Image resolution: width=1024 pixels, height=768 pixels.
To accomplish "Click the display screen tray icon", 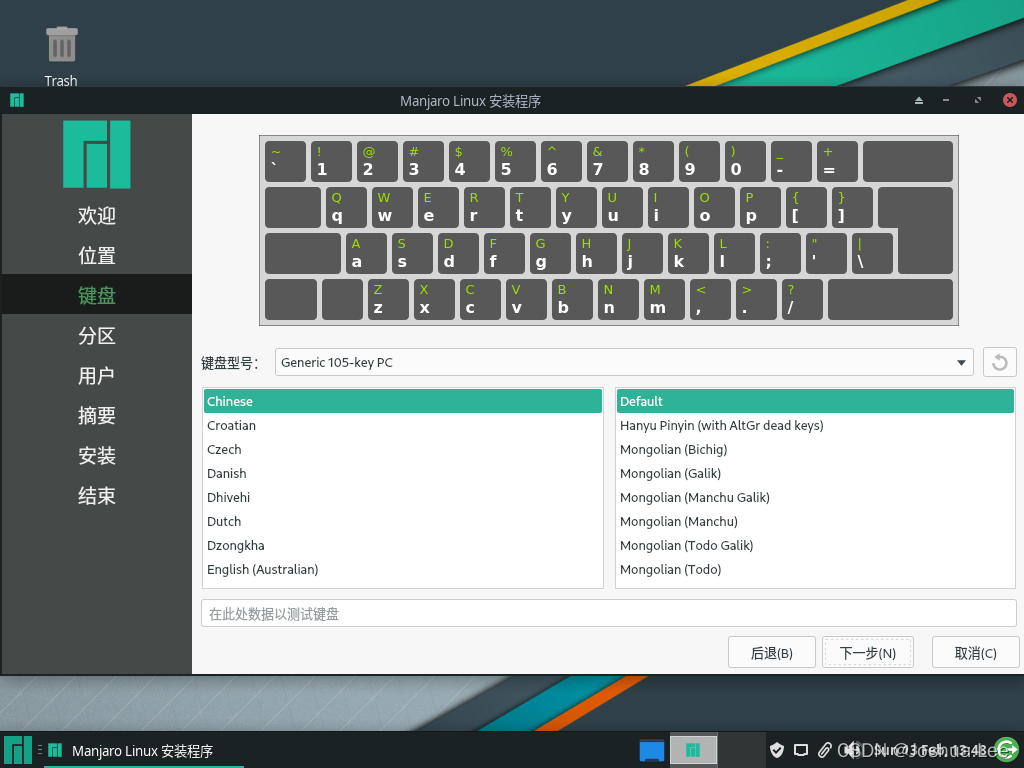I will click(x=801, y=750).
